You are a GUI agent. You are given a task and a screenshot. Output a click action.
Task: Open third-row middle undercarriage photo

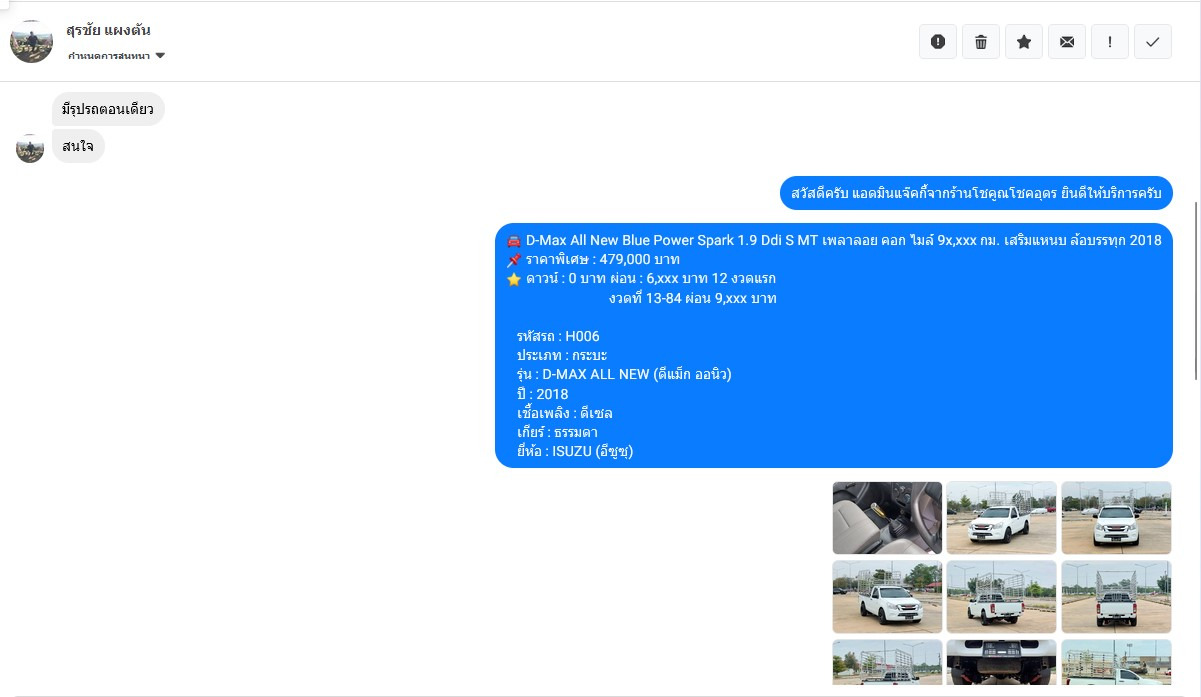1001,663
